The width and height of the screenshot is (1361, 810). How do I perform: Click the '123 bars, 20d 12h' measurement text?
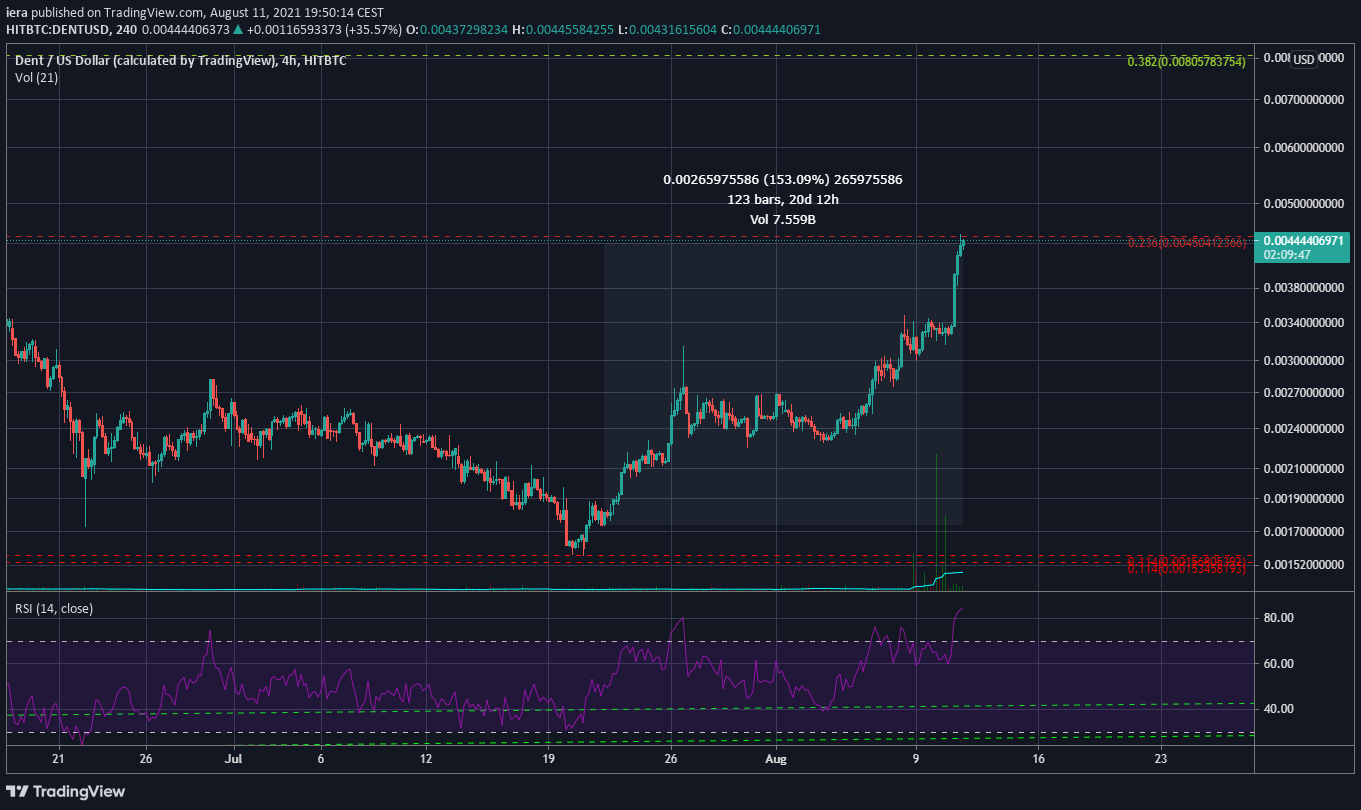pyautogui.click(x=783, y=200)
